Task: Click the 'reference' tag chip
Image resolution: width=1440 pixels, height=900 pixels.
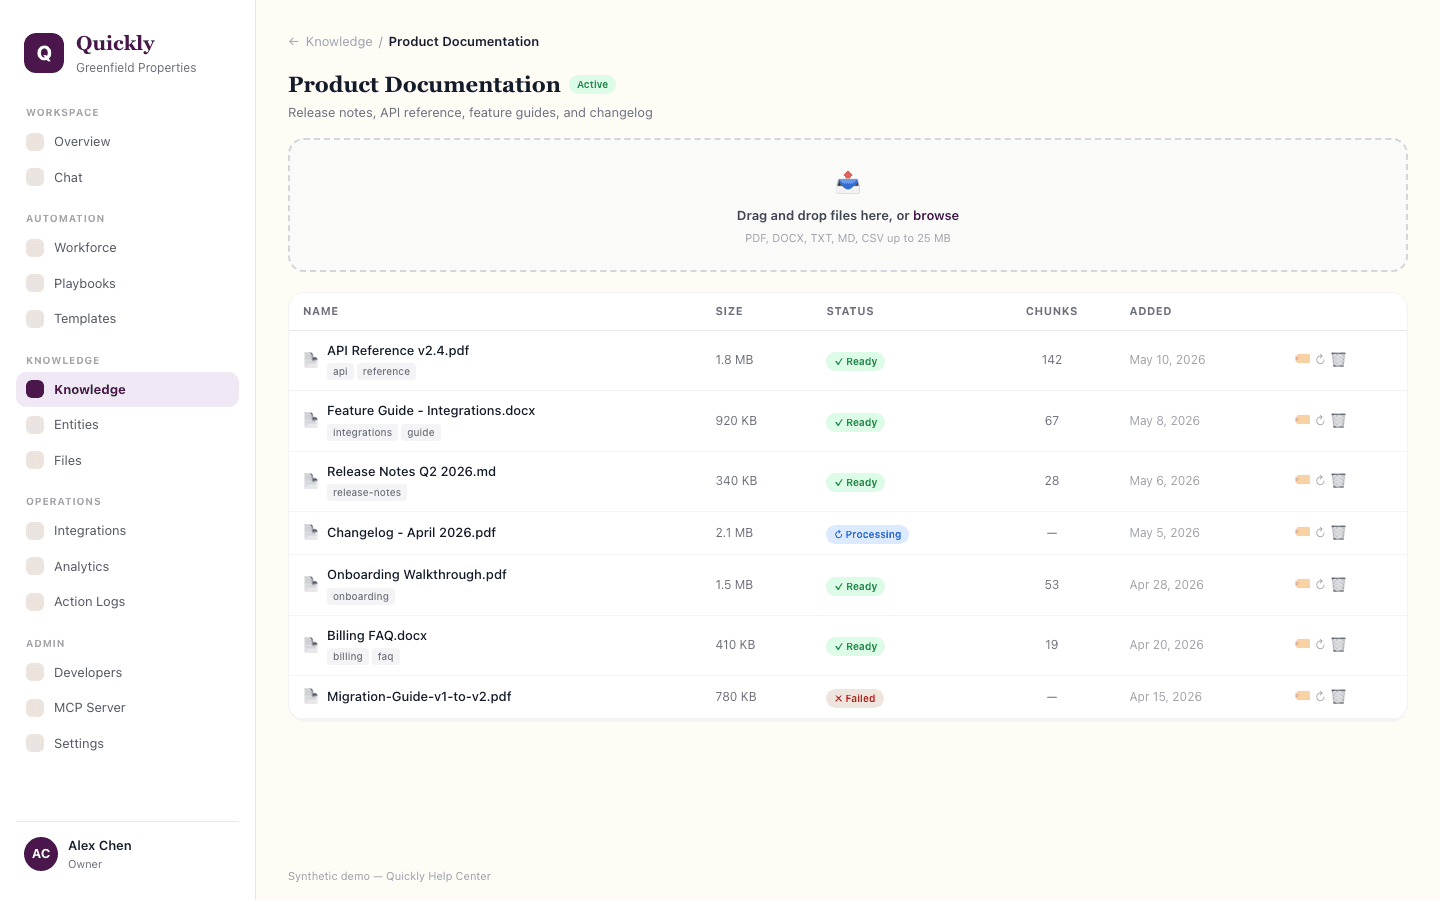Action: click(386, 372)
